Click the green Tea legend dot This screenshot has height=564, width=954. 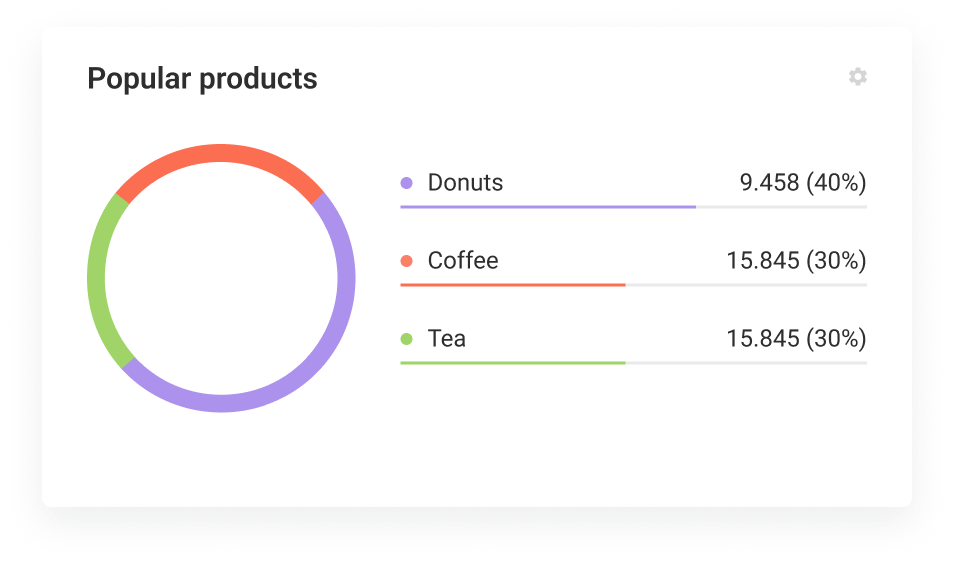tap(406, 339)
